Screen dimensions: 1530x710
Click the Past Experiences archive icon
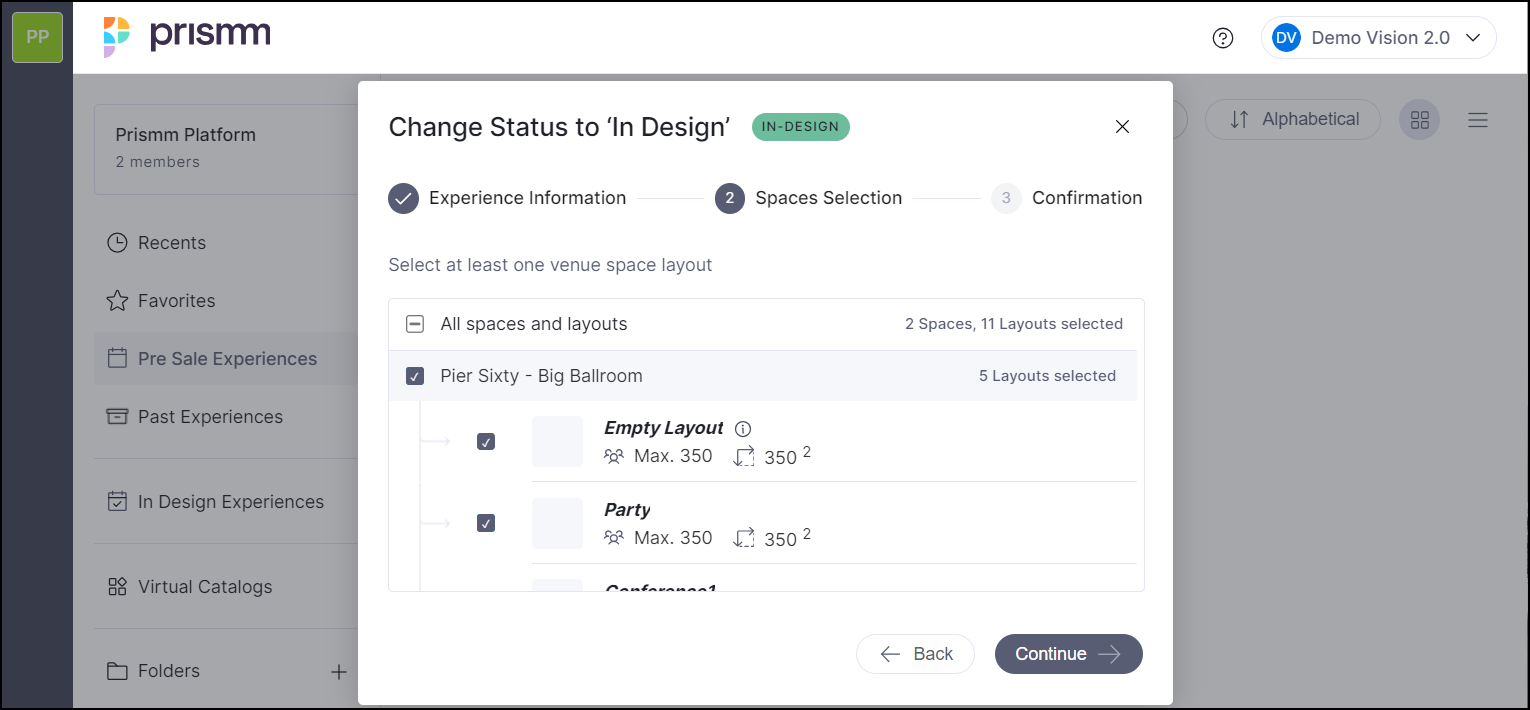[x=117, y=417]
